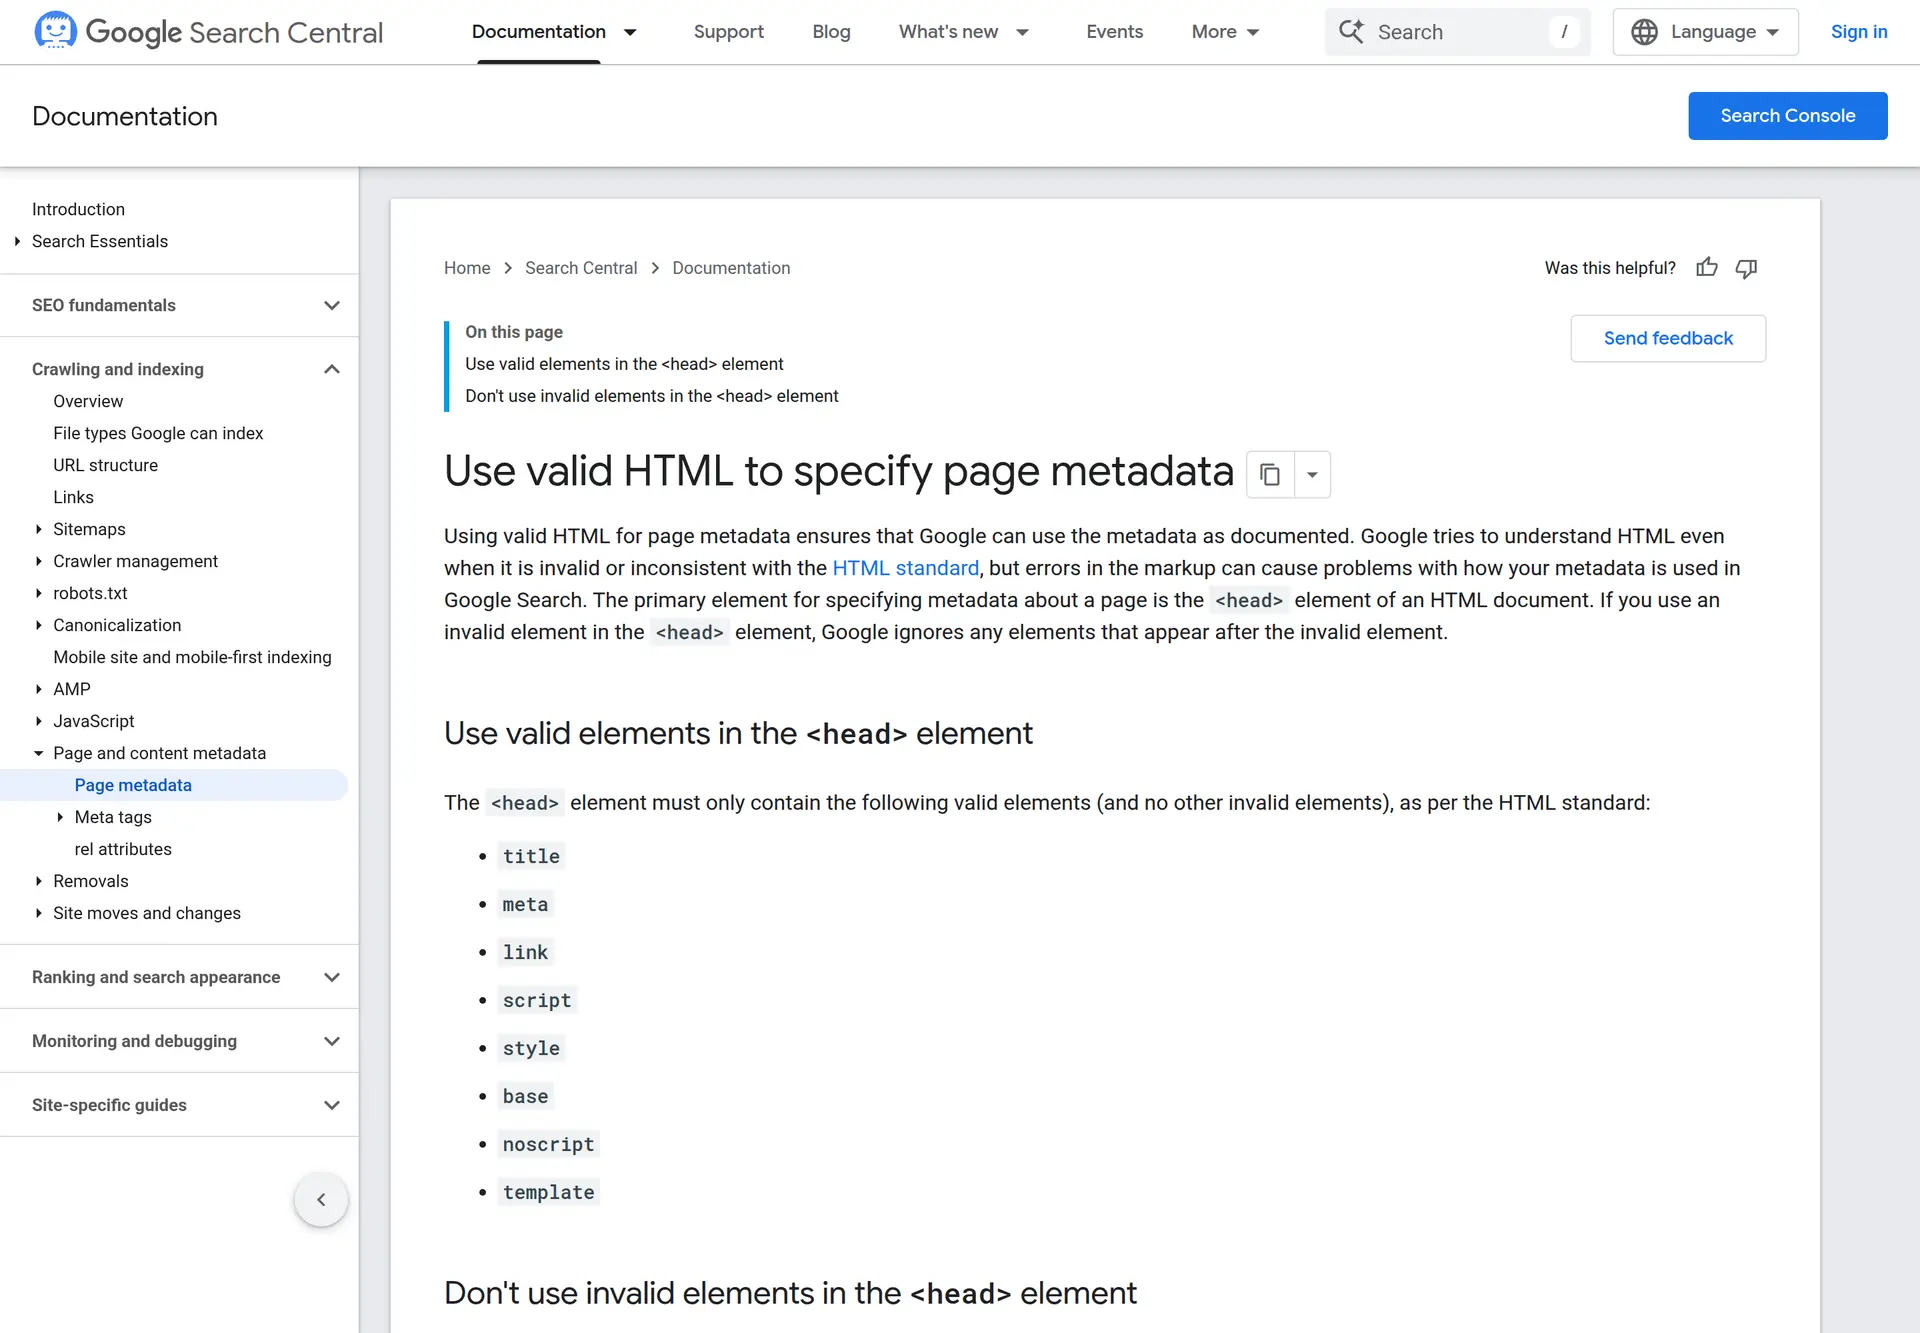Expand the Canonicalization tree item
This screenshot has width=1920, height=1333.
click(x=38, y=625)
